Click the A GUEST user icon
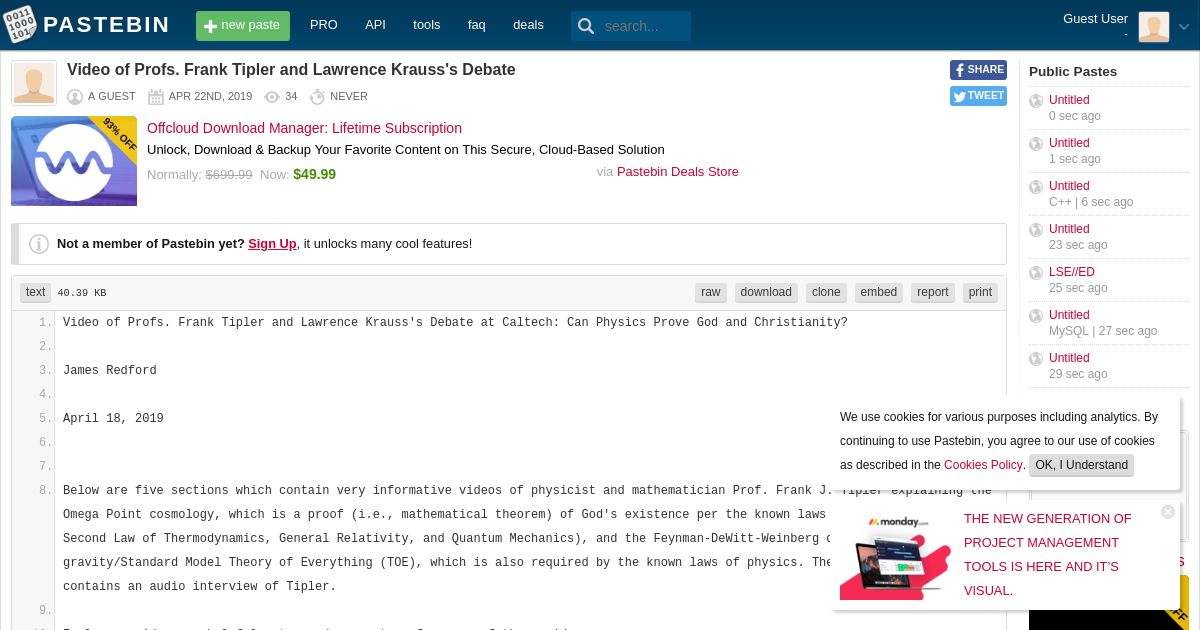 coord(75,97)
